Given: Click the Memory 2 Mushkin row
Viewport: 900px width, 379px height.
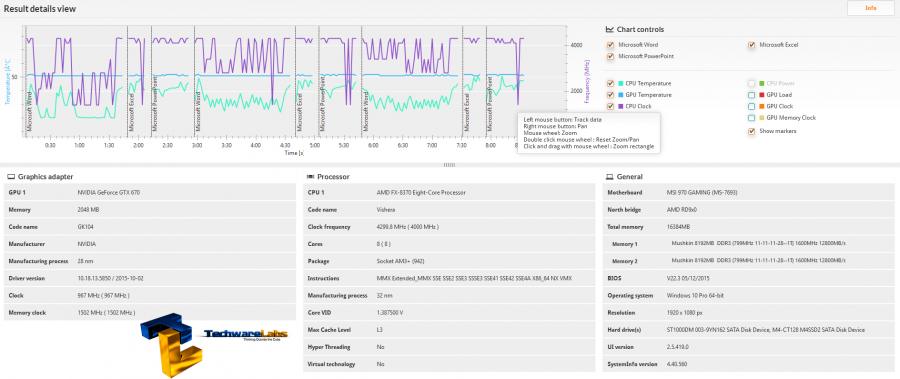Looking at the screenshot, I should pos(748,261).
